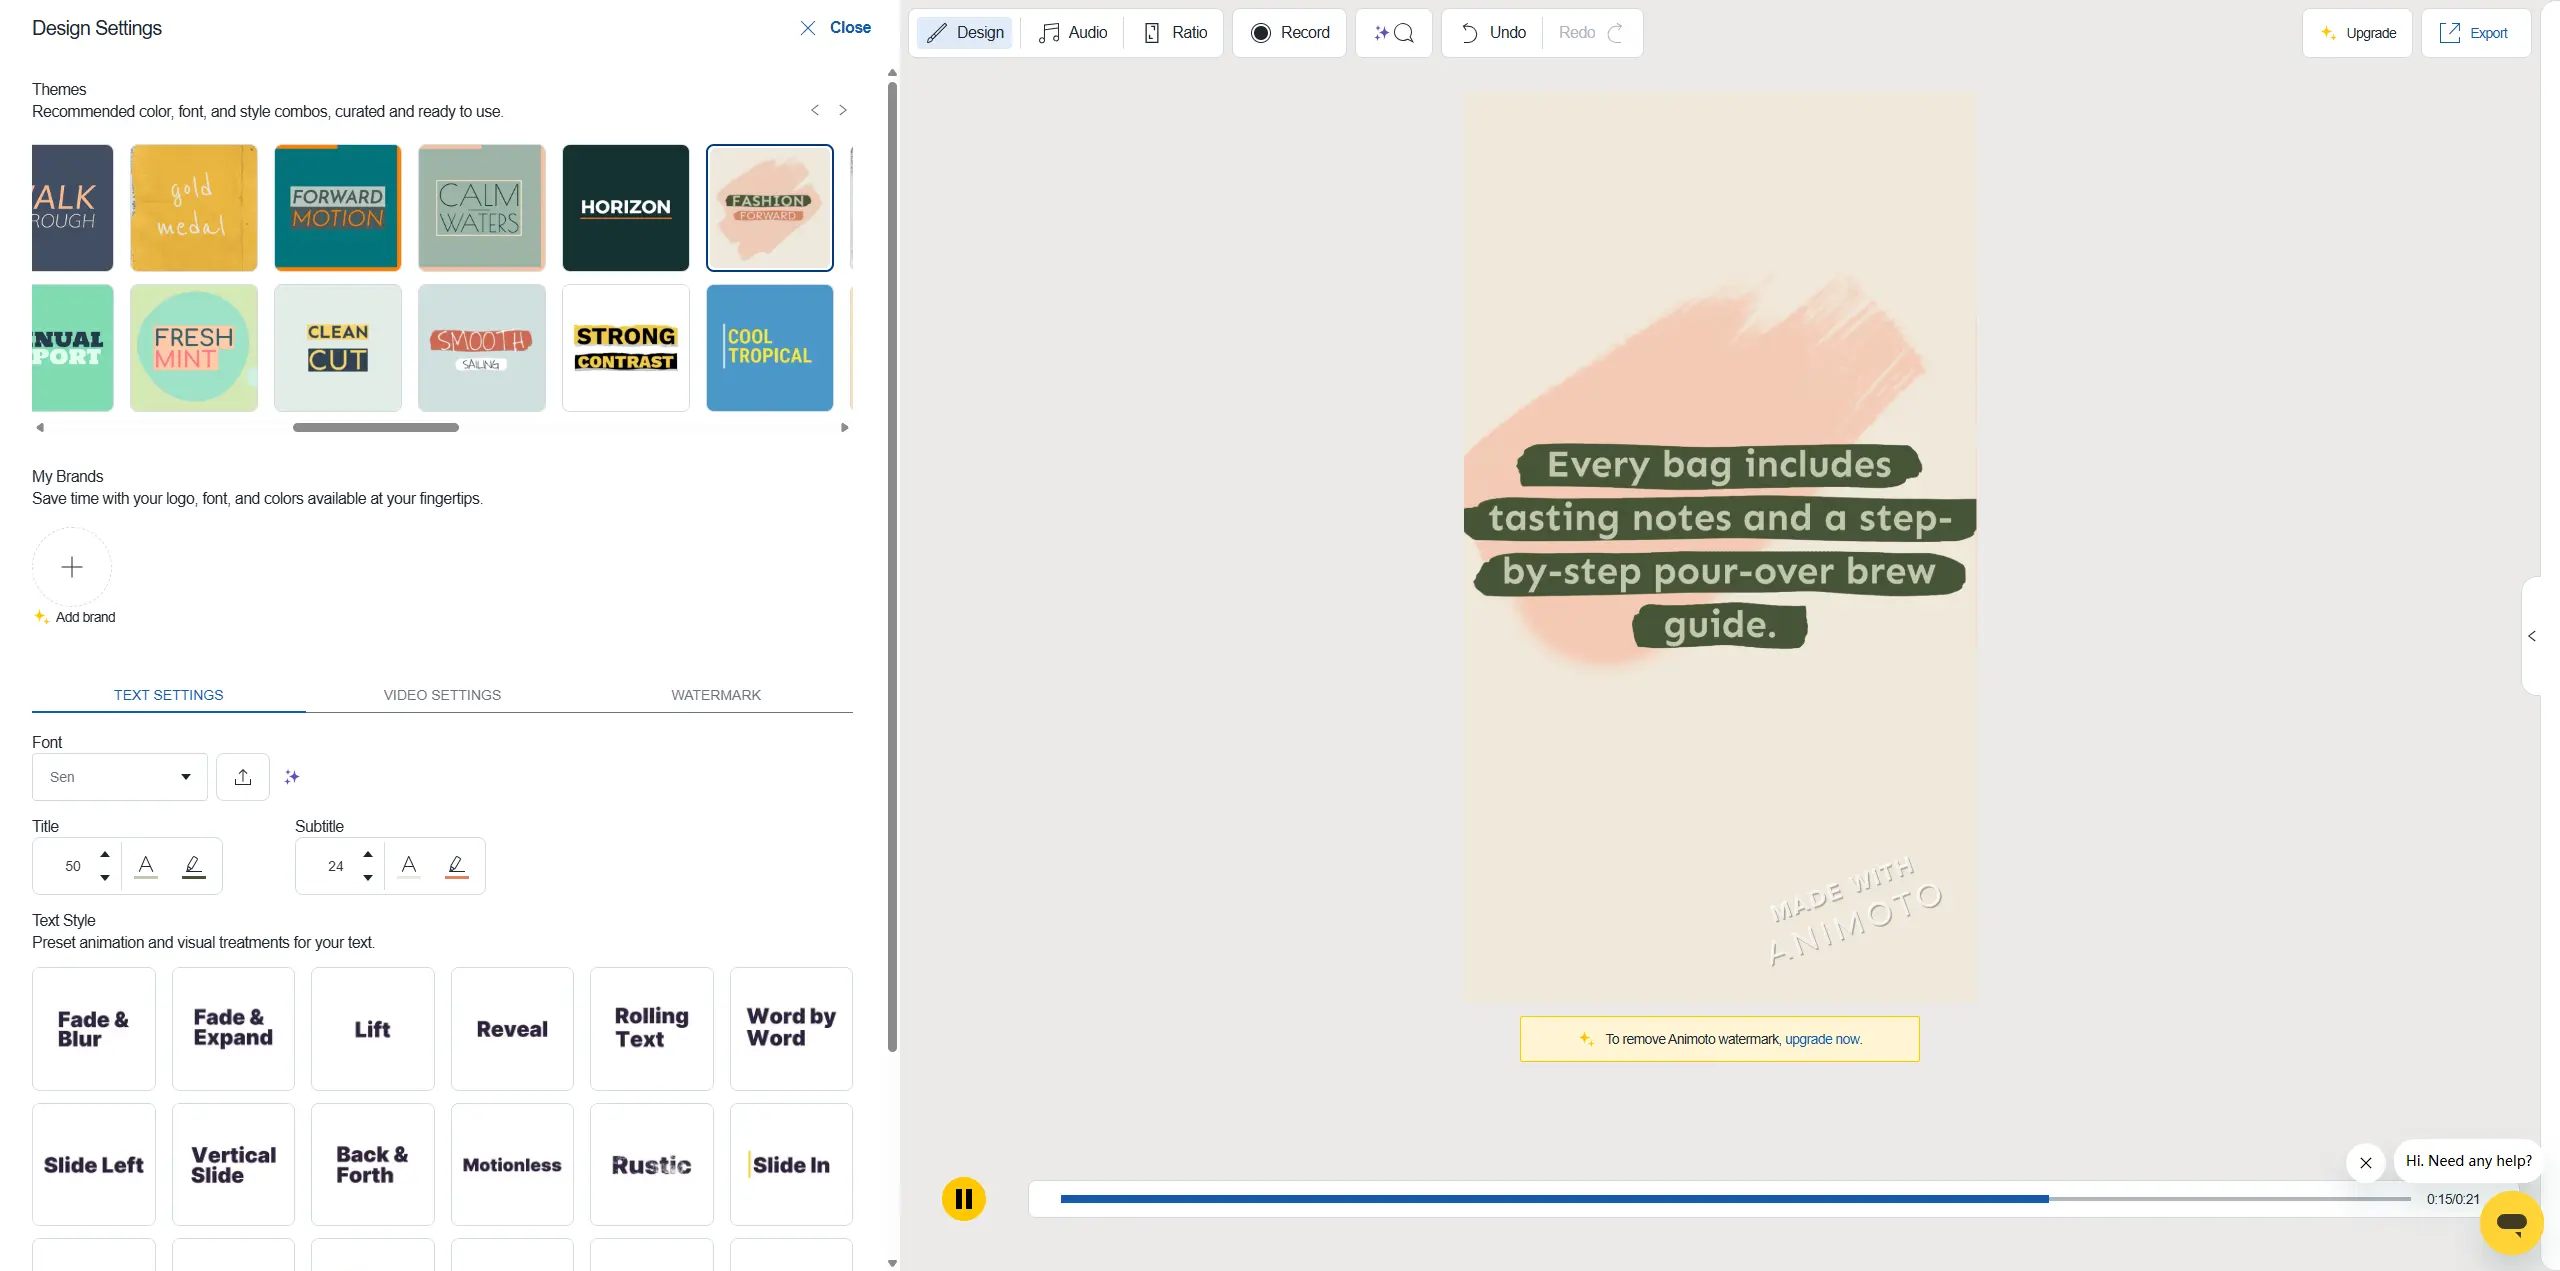Click the Title size field showing 50
Image resolution: width=2560 pixels, height=1271 pixels.
pyautogui.click(x=73, y=866)
